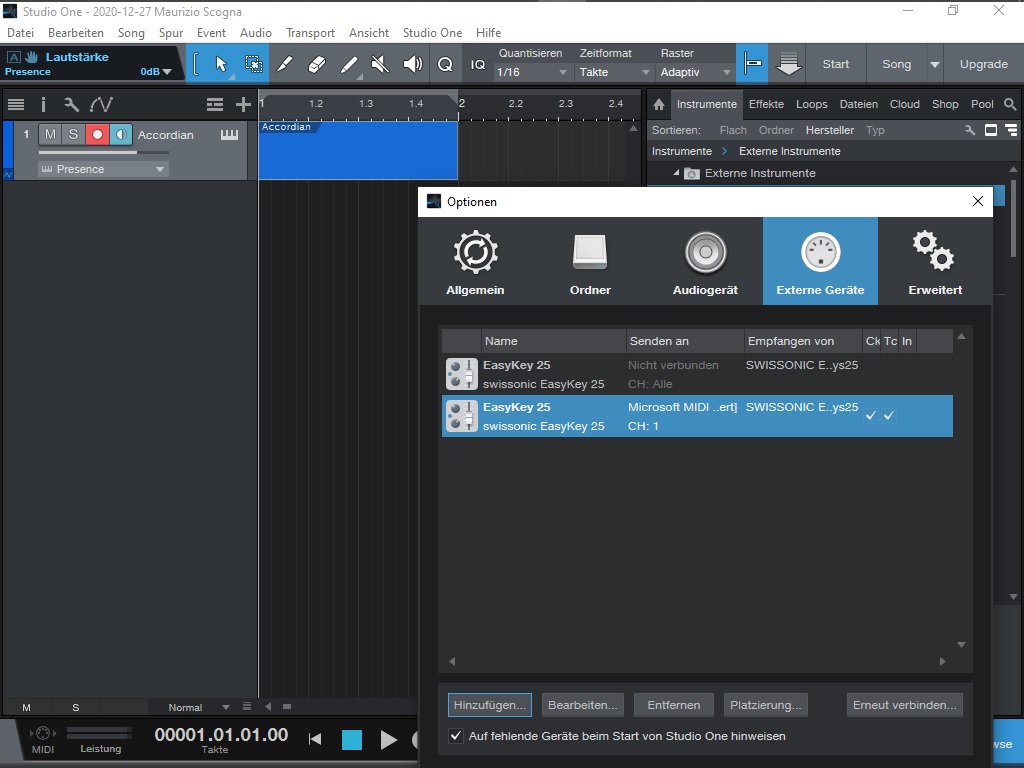Click the IQ input quantize icon
1024x768 pixels.
(478, 64)
